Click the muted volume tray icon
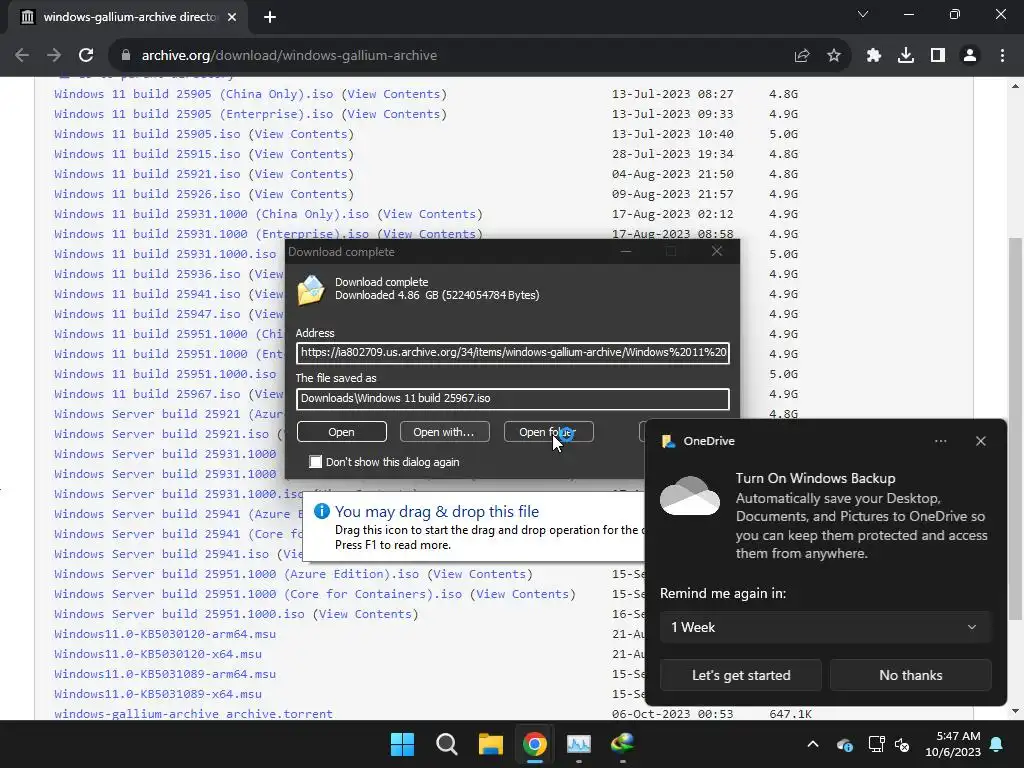 902,744
